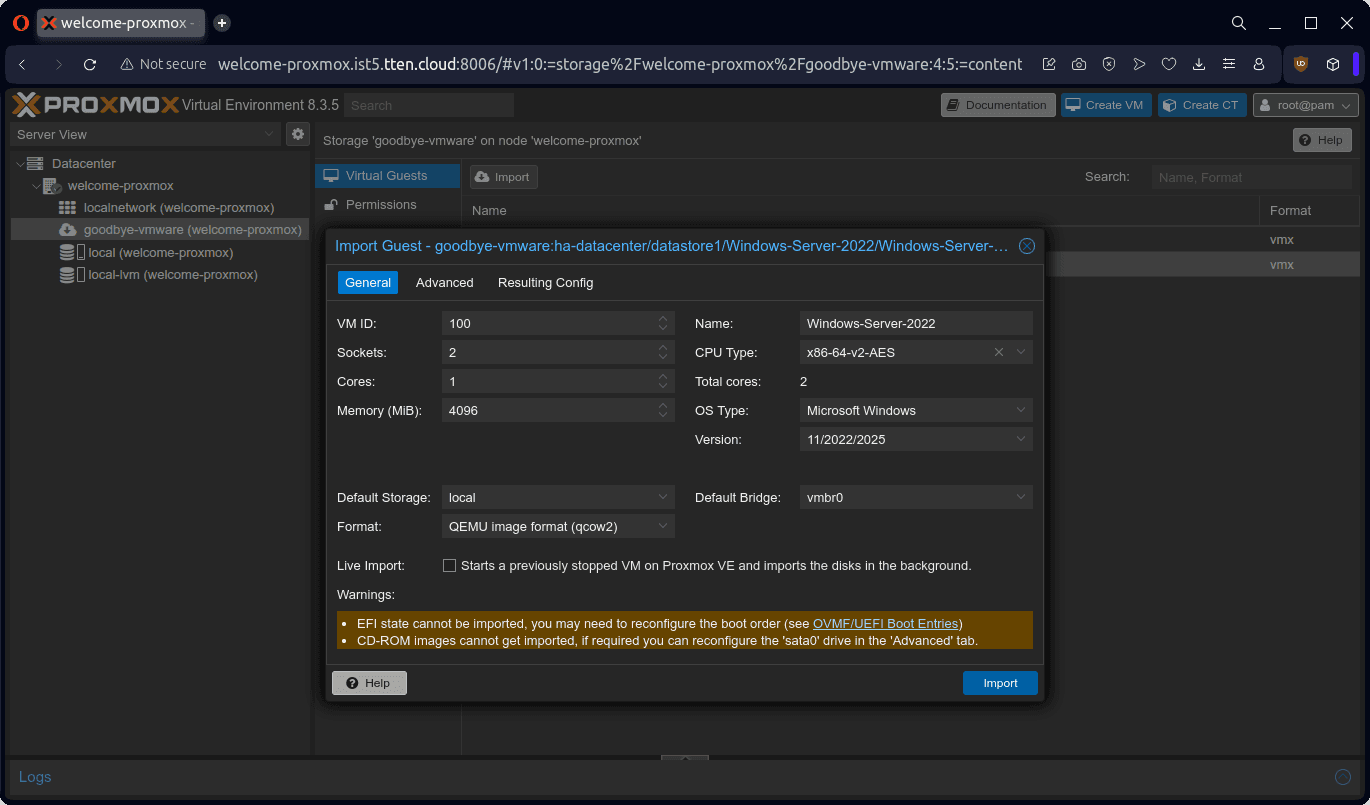Collapse the Datacenter tree node
The height and width of the screenshot is (805, 1370).
pyautogui.click(x=20, y=163)
